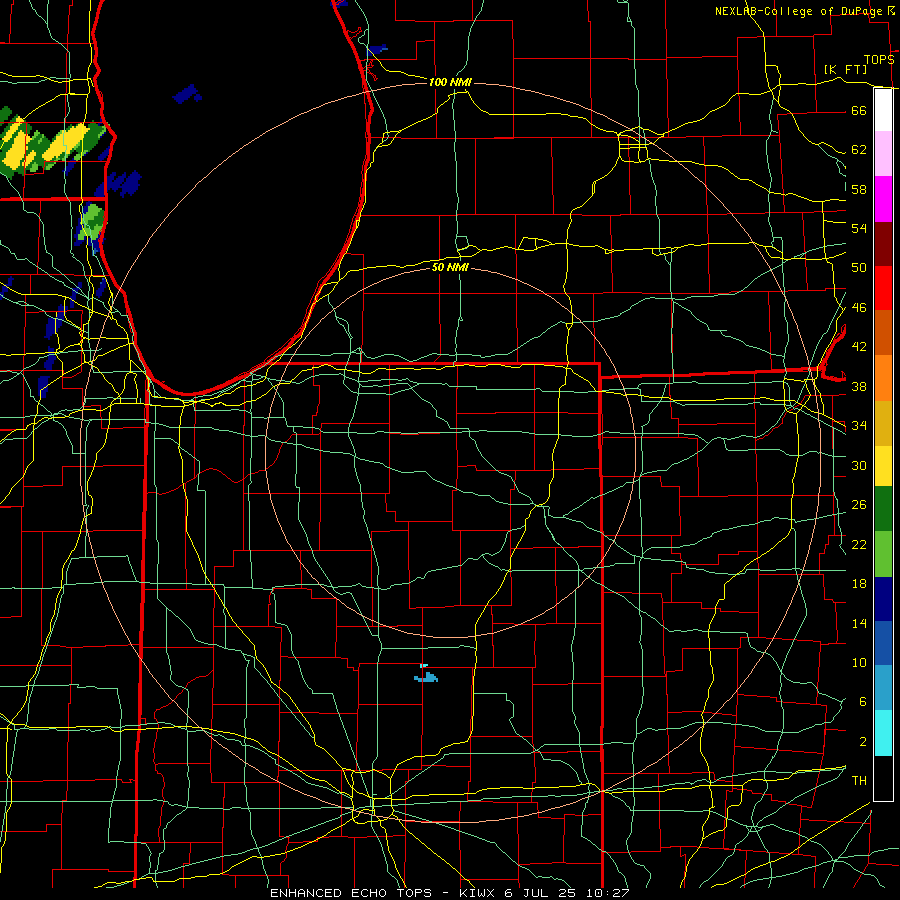This screenshot has width=900, height=900.
Task: Click the 42 legend tick label
Action: coord(859,346)
